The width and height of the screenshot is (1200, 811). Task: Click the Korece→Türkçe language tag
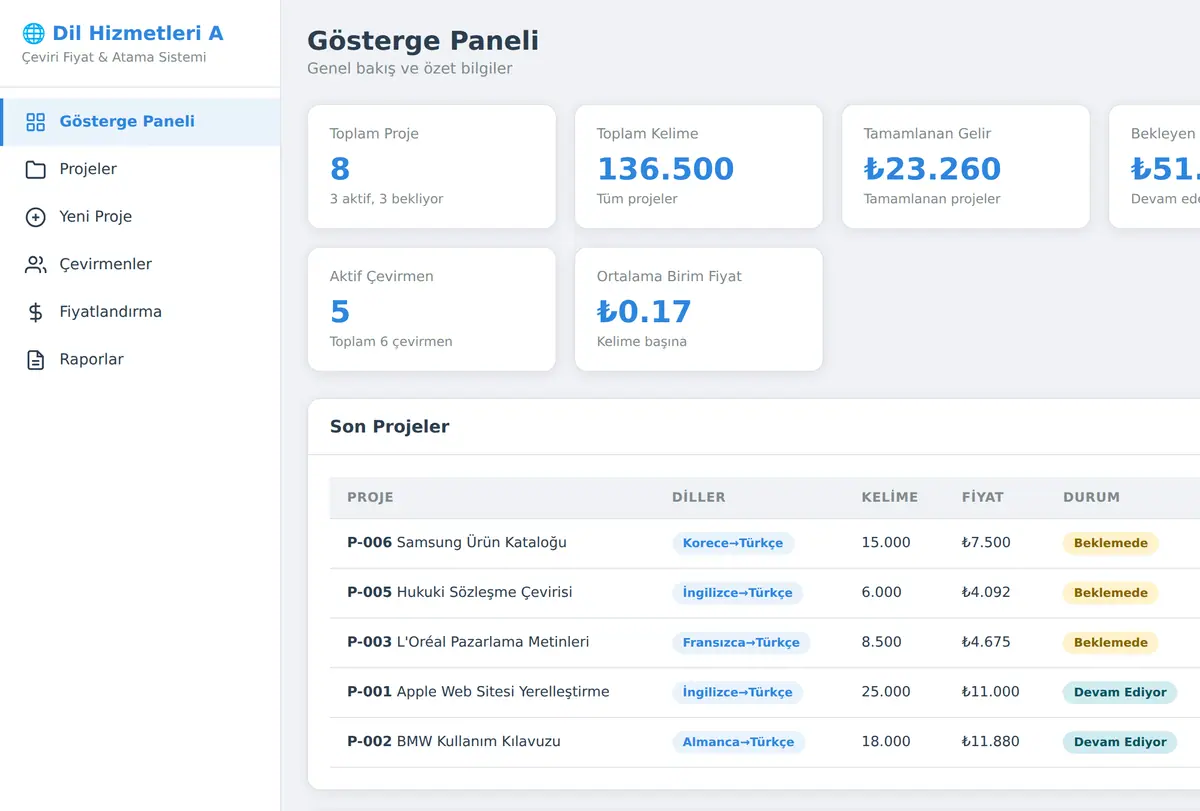(x=733, y=543)
